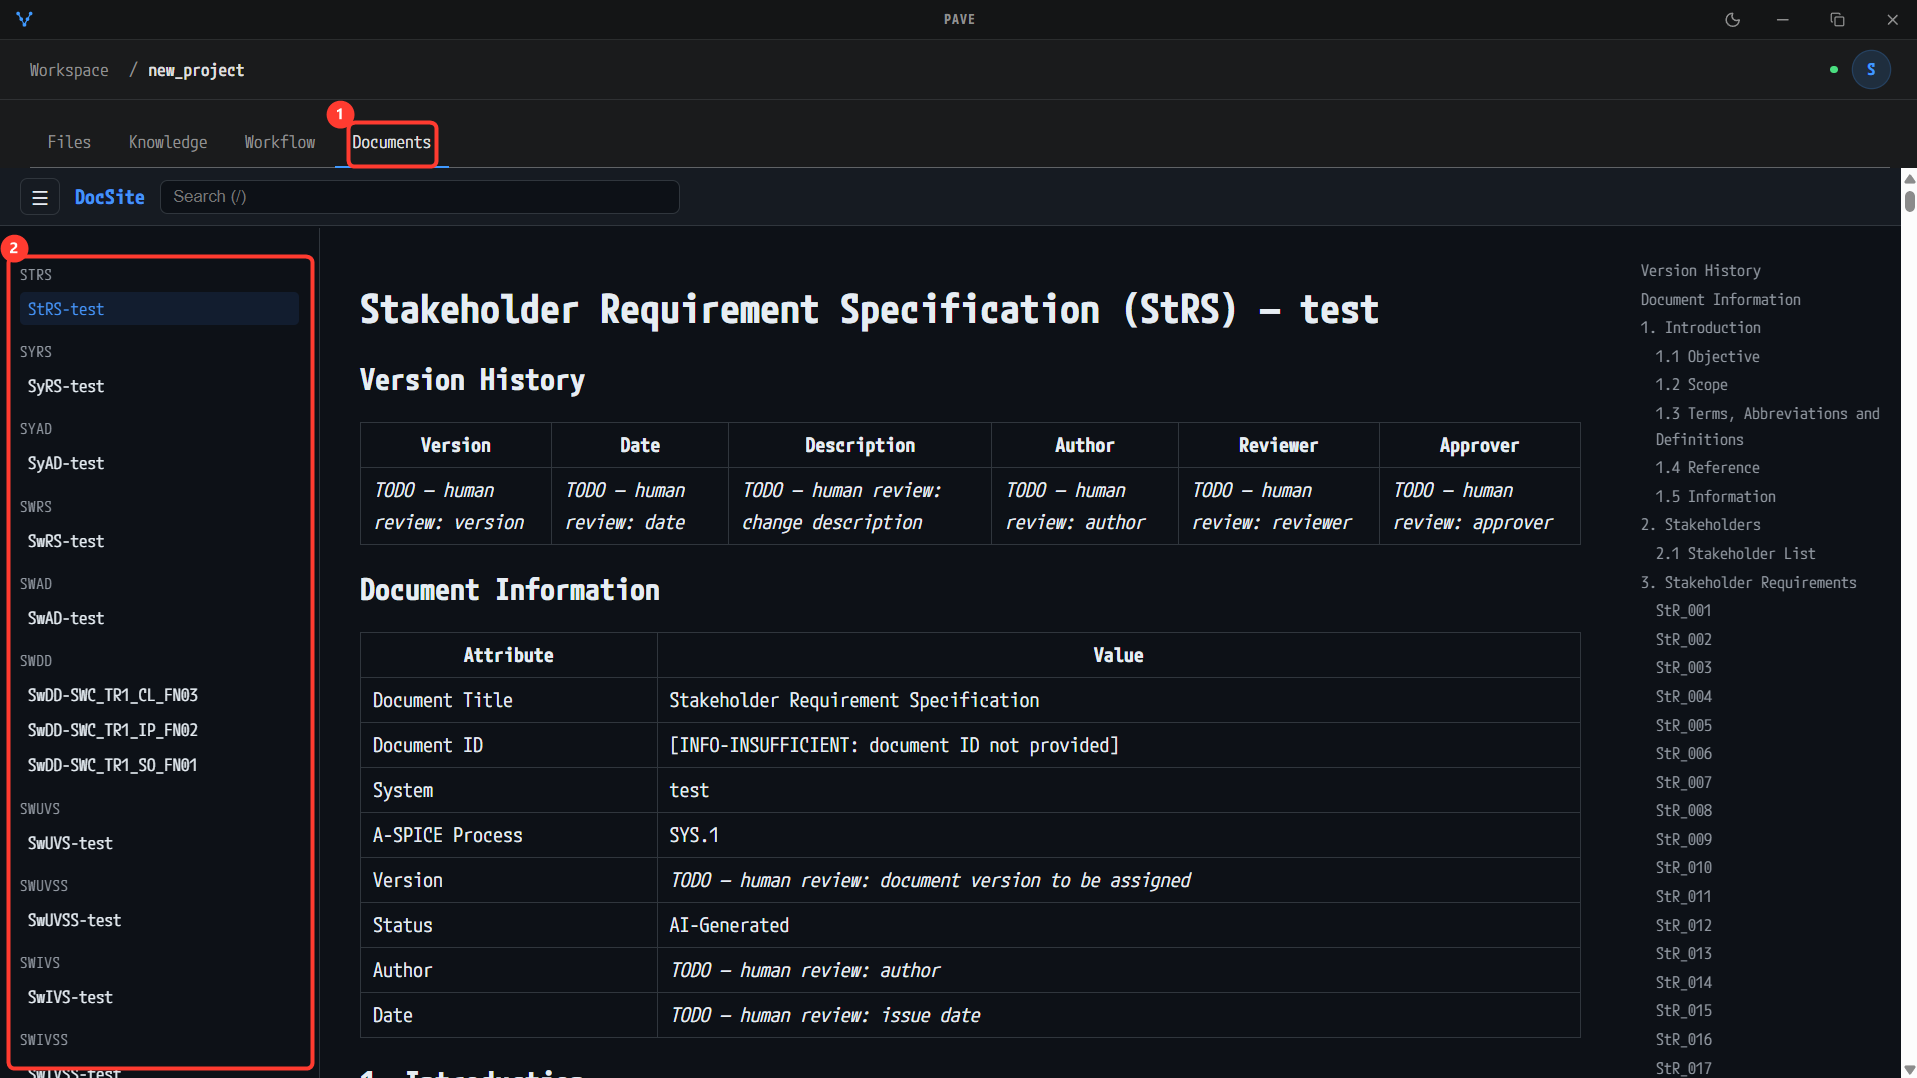Image resolution: width=1917 pixels, height=1078 pixels.
Task: Jump to StR_001 in outline
Action: tap(1683, 611)
